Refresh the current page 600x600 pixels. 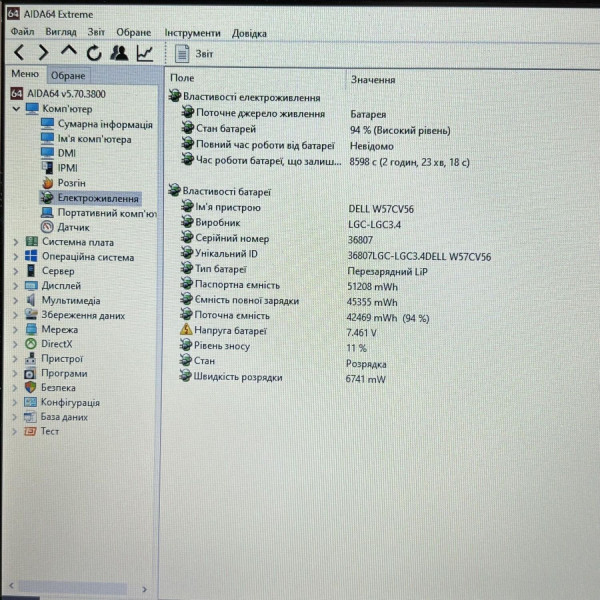tap(94, 53)
